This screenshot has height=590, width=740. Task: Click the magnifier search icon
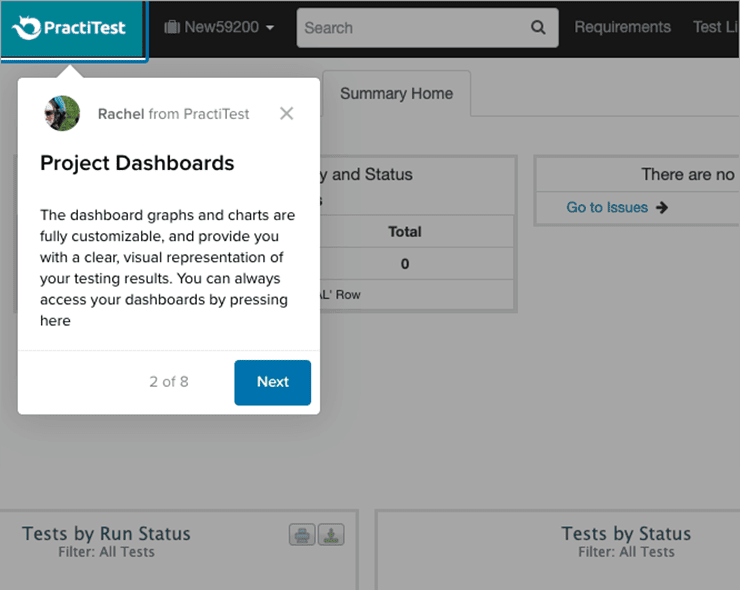538,28
